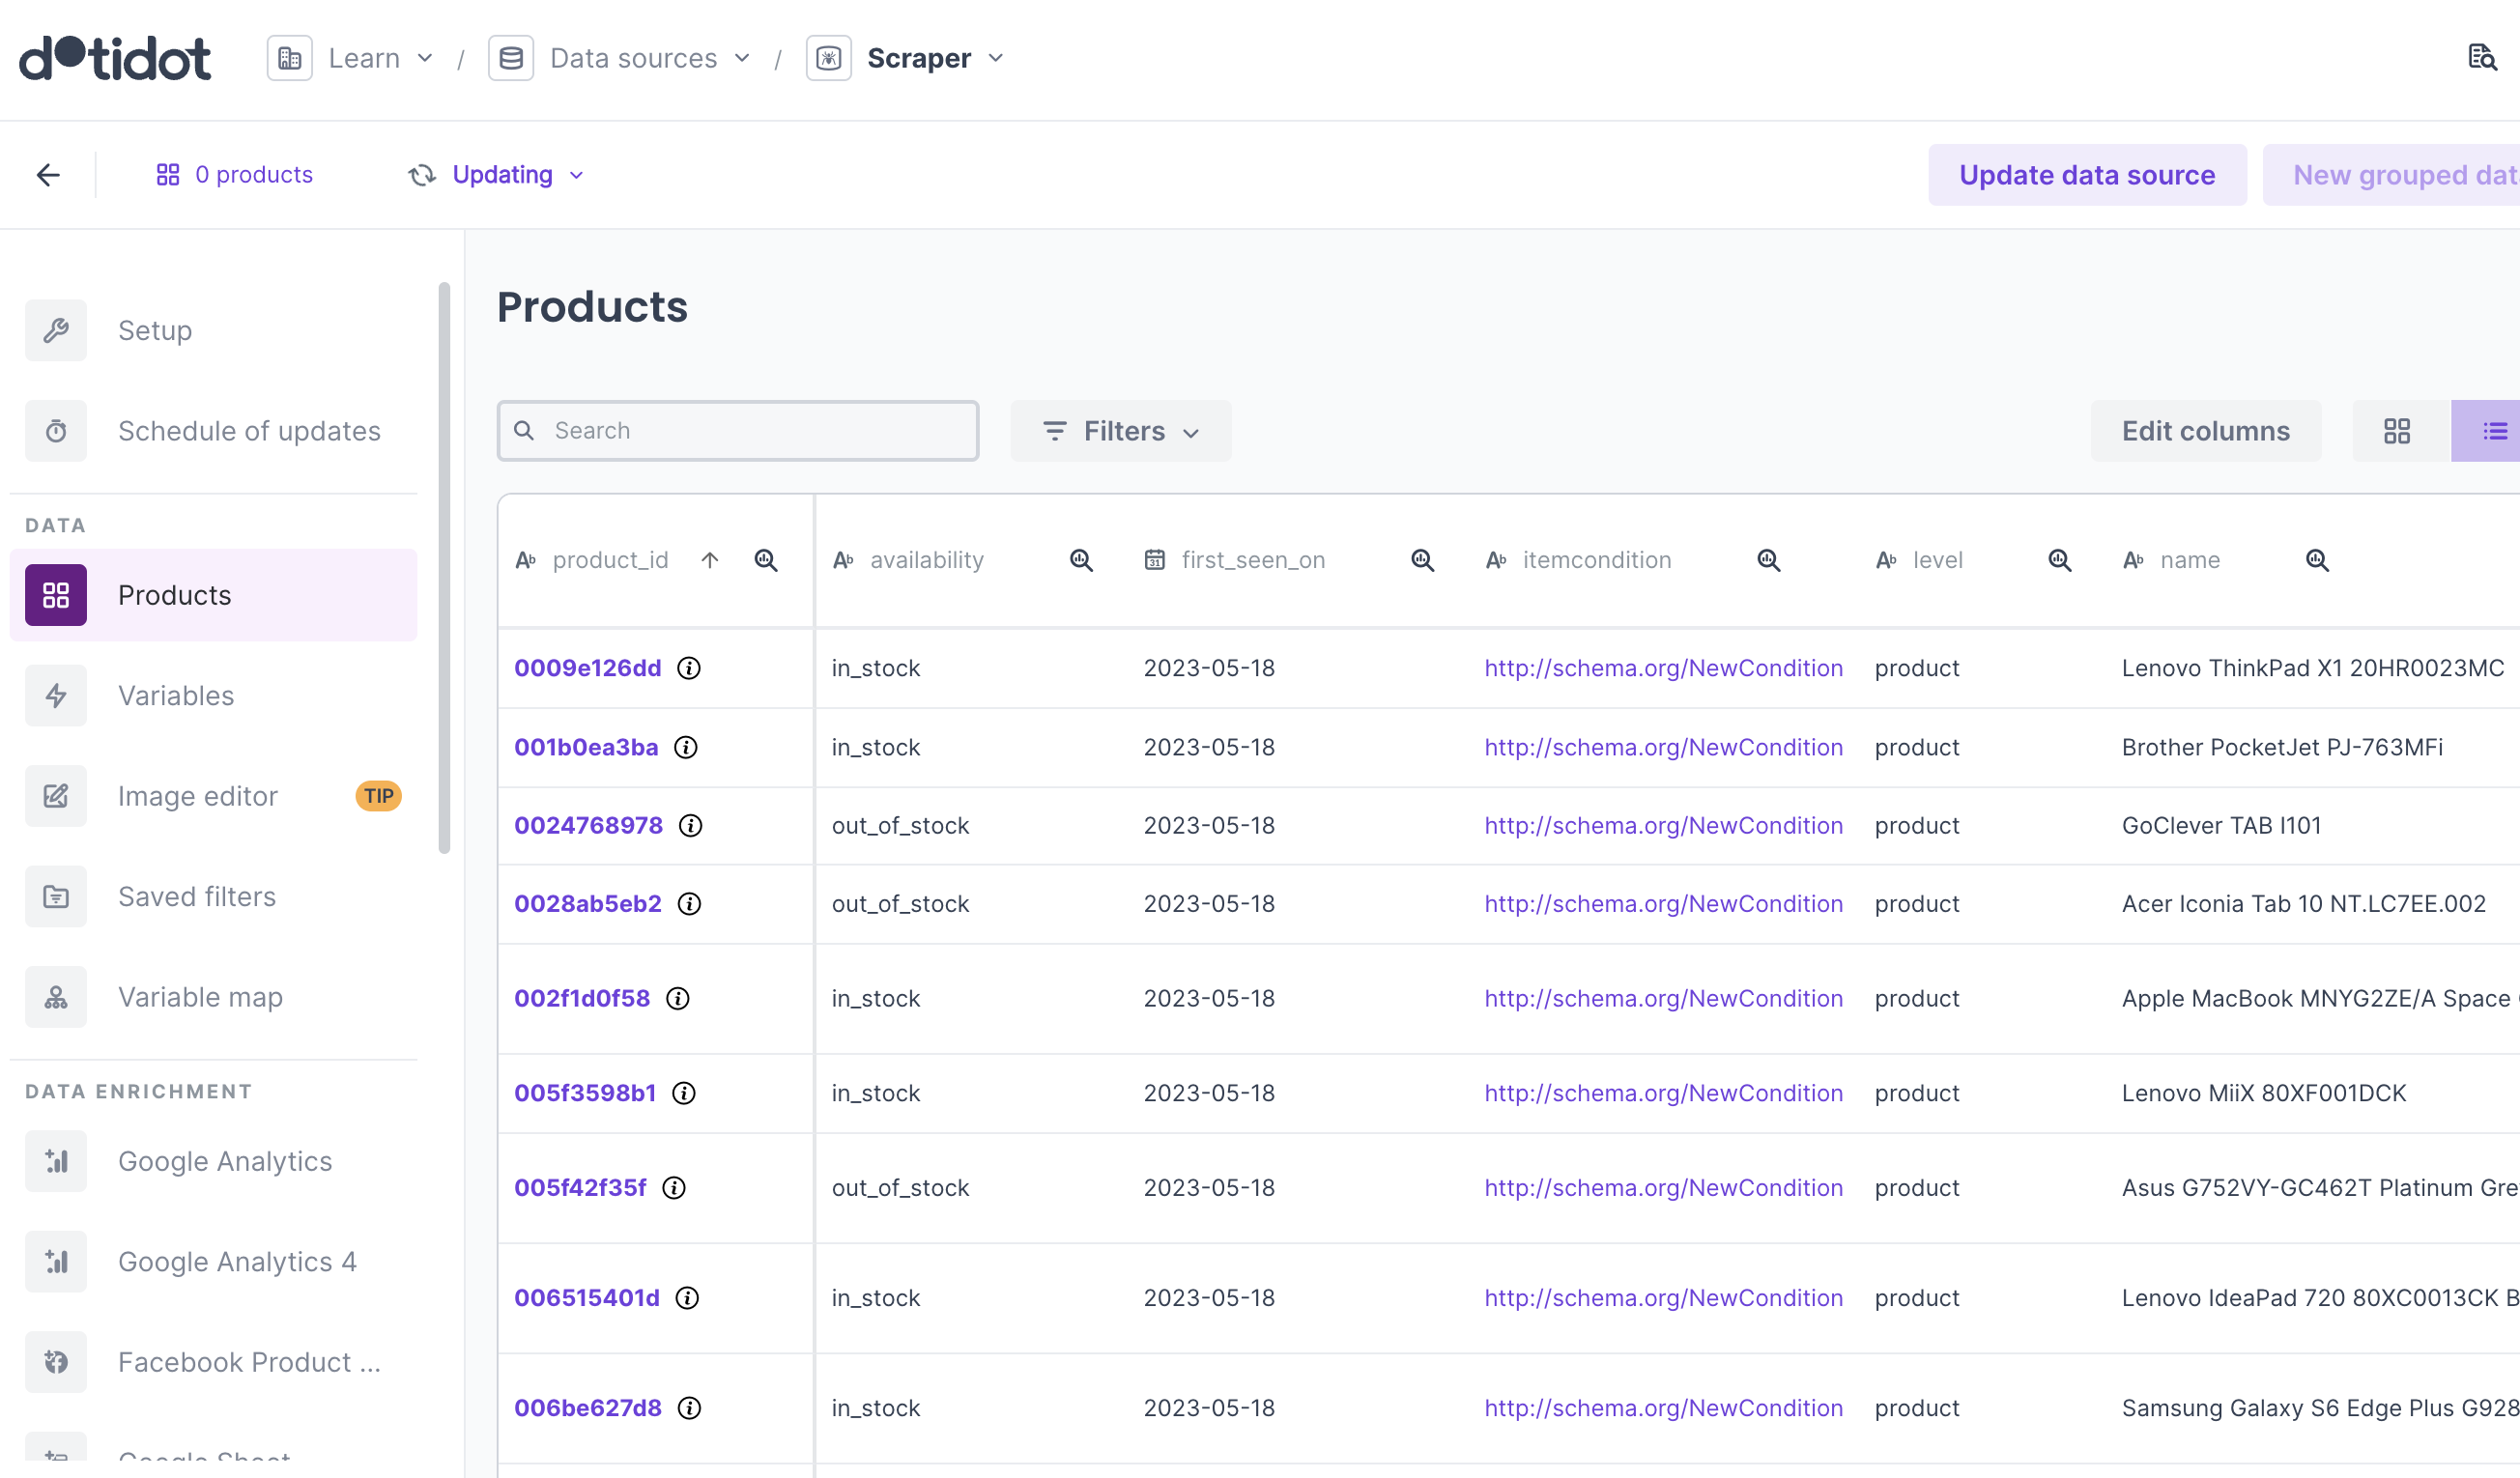Expand the Filters dropdown

[1120, 431]
